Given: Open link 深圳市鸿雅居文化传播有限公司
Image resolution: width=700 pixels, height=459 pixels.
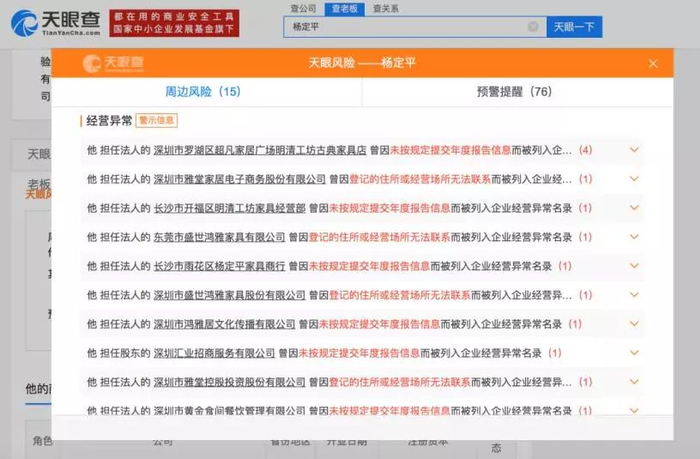Looking at the screenshot, I should (225, 324).
